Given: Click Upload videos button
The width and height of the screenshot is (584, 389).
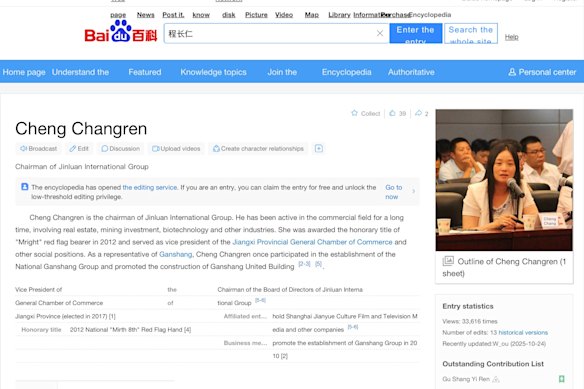Looking at the screenshot, I should pyautogui.click(x=176, y=149).
